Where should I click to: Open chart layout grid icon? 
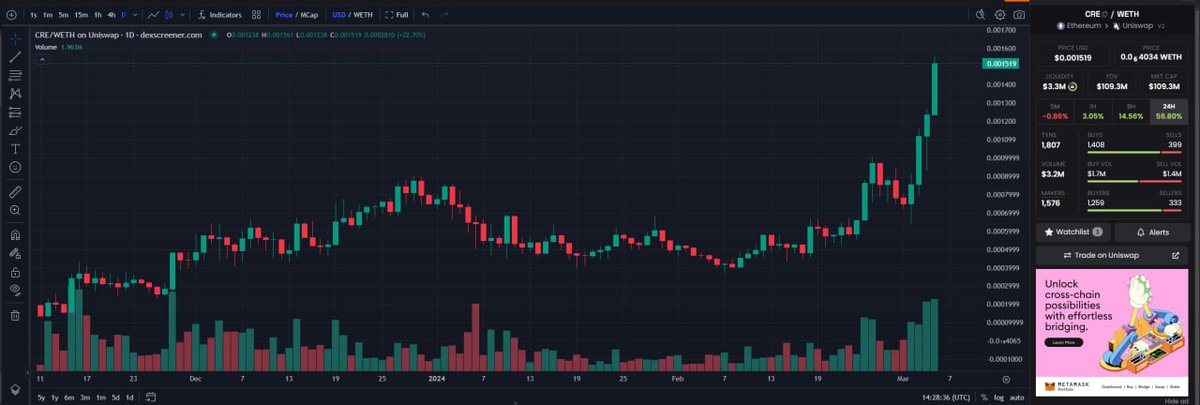click(x=257, y=15)
